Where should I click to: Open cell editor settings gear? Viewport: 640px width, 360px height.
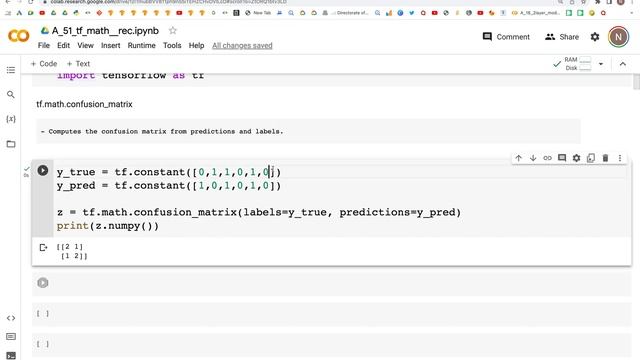[576, 158]
